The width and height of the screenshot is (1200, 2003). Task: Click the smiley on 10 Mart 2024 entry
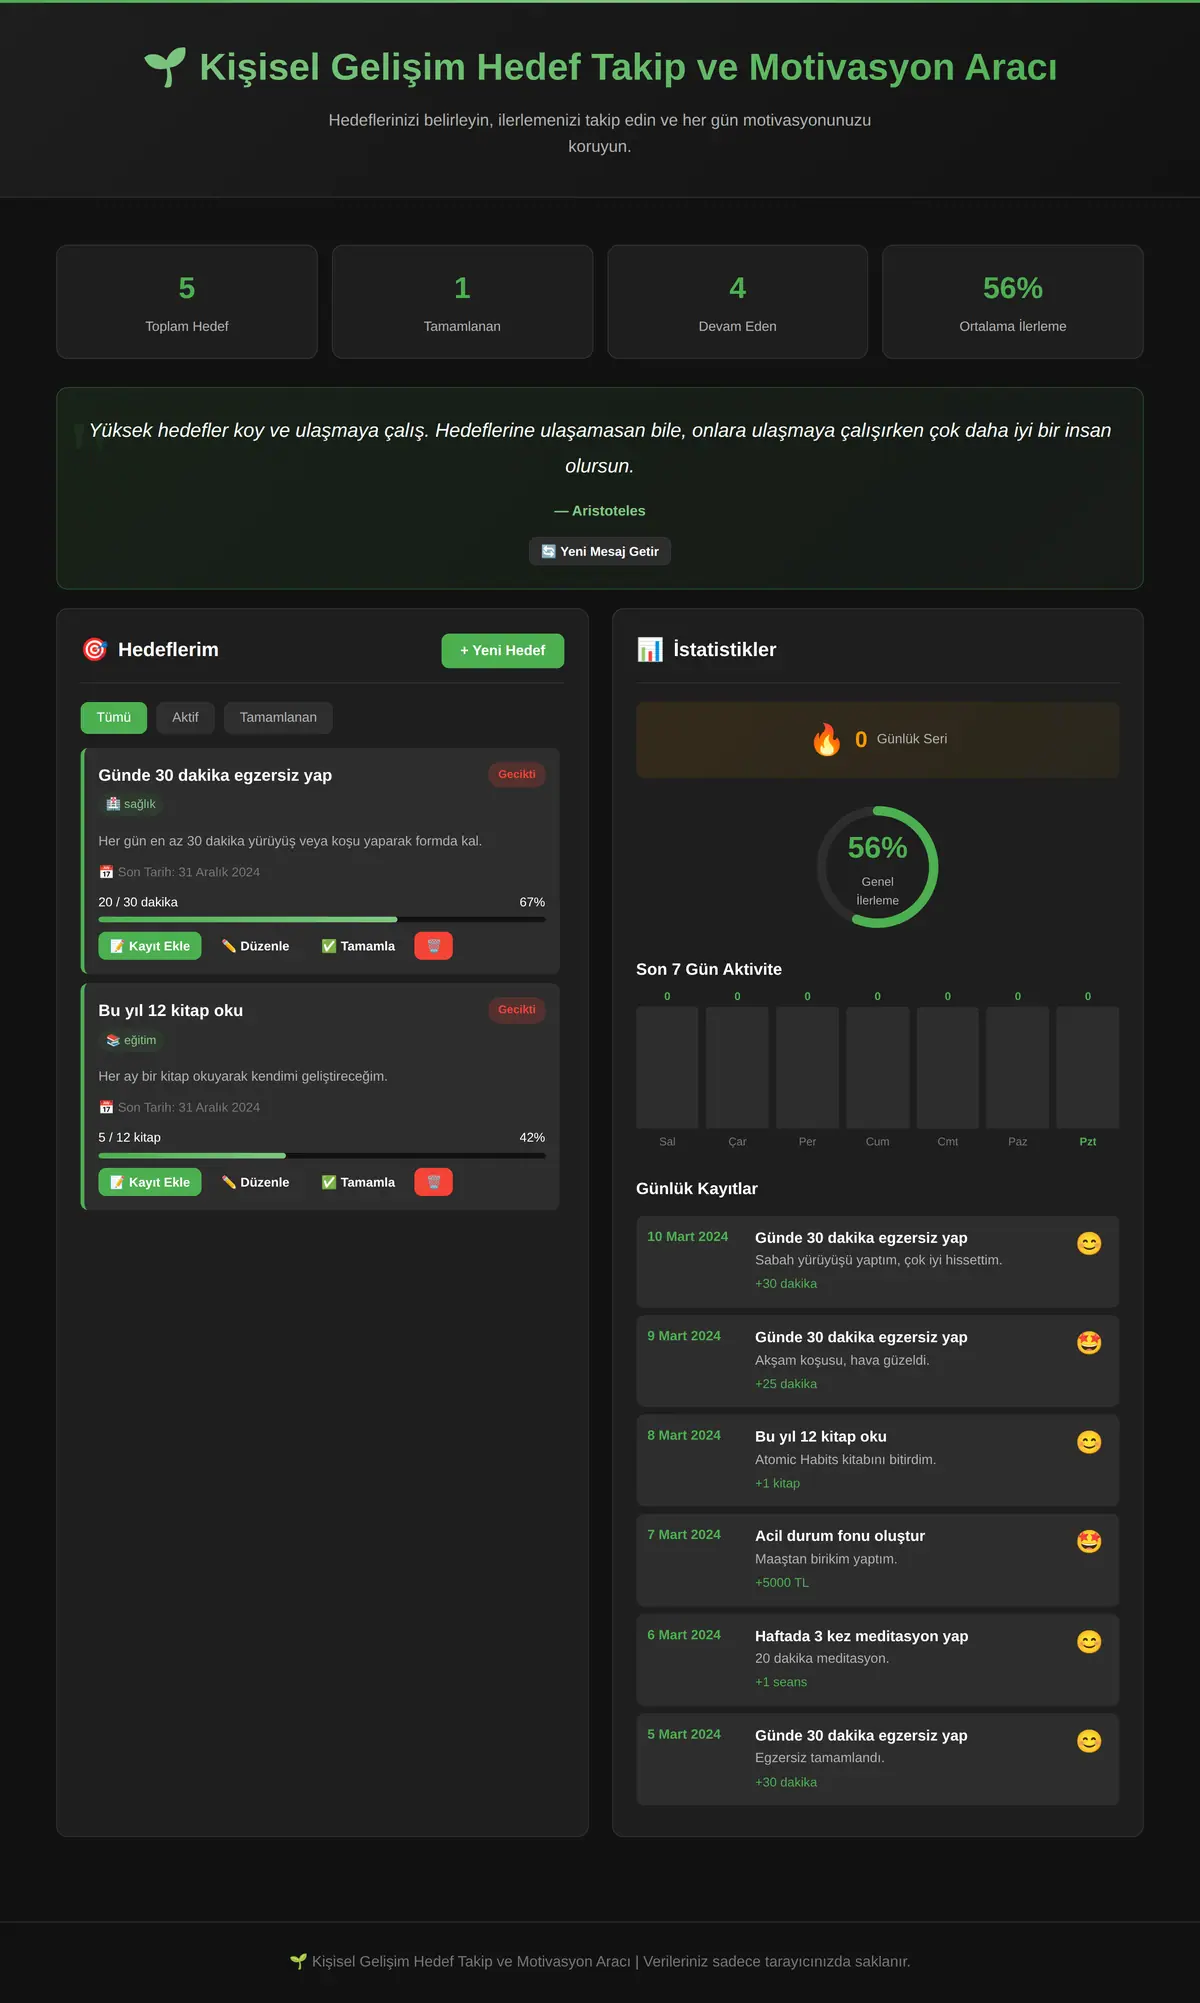[1089, 1243]
